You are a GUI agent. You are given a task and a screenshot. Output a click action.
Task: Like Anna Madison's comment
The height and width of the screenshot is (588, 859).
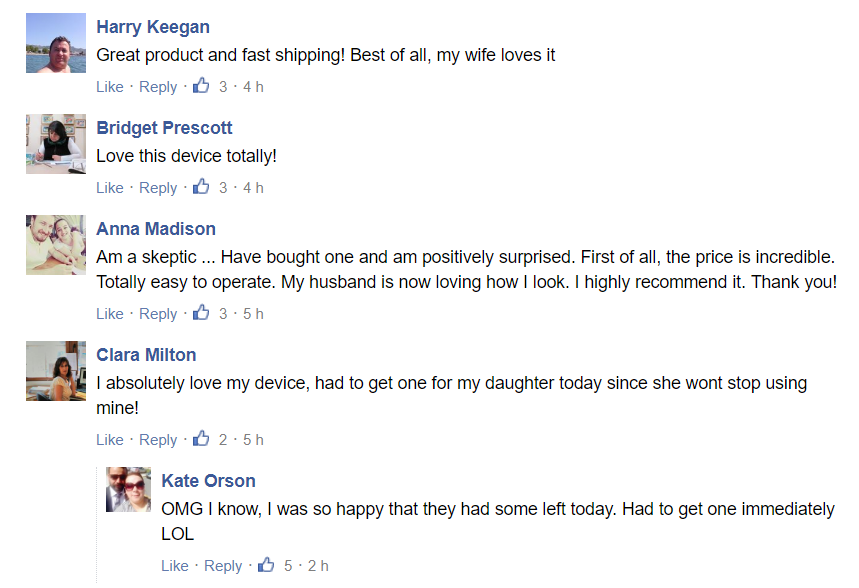110,314
